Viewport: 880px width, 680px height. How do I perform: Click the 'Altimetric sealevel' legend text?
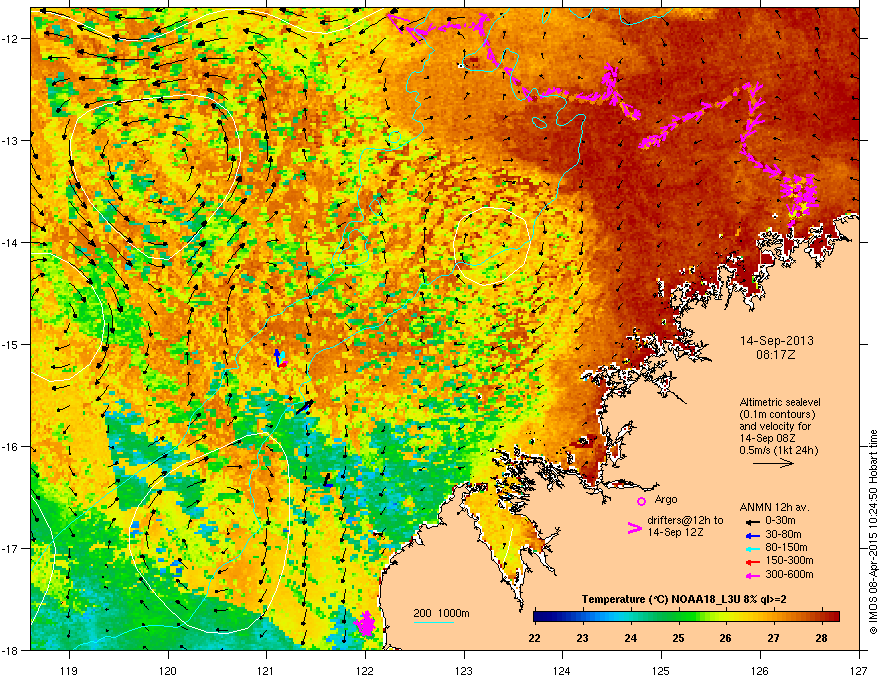pyautogui.click(x=780, y=402)
